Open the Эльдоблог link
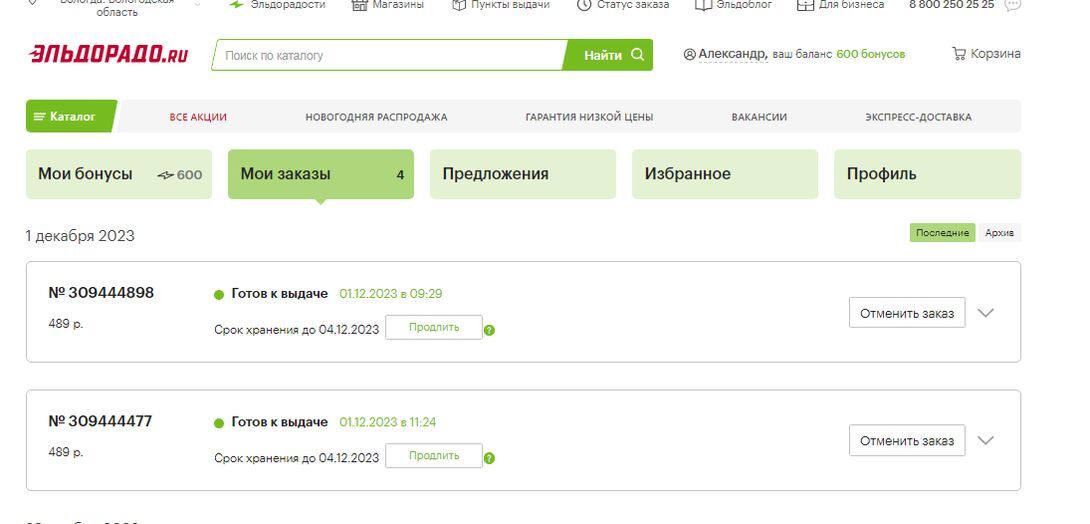Viewport: 1090px width, 524px height. coord(733,4)
